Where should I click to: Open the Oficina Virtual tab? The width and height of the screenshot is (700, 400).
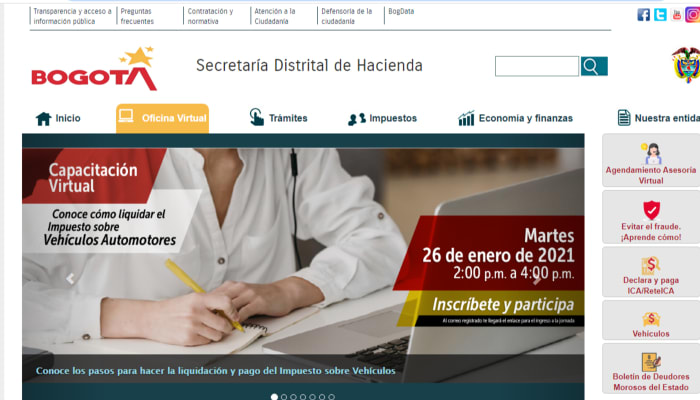[x=162, y=118]
